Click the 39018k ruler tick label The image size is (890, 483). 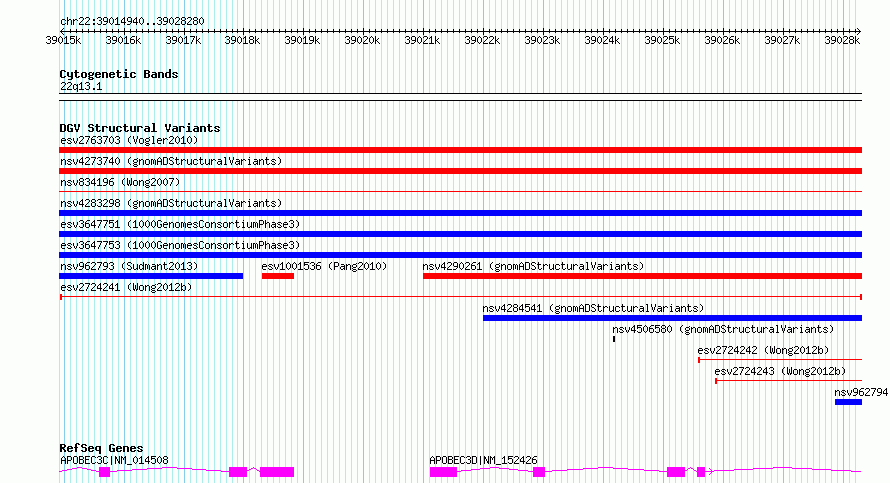[242, 40]
